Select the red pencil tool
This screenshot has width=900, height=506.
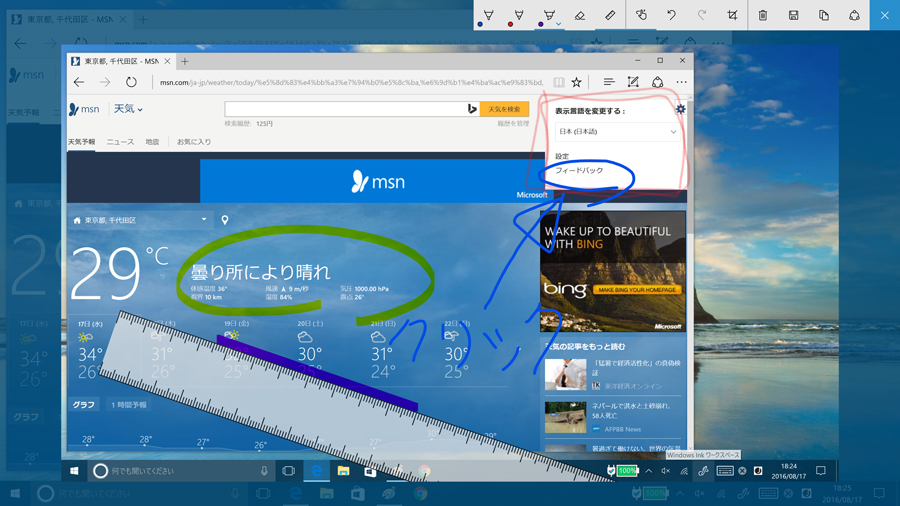(x=518, y=15)
